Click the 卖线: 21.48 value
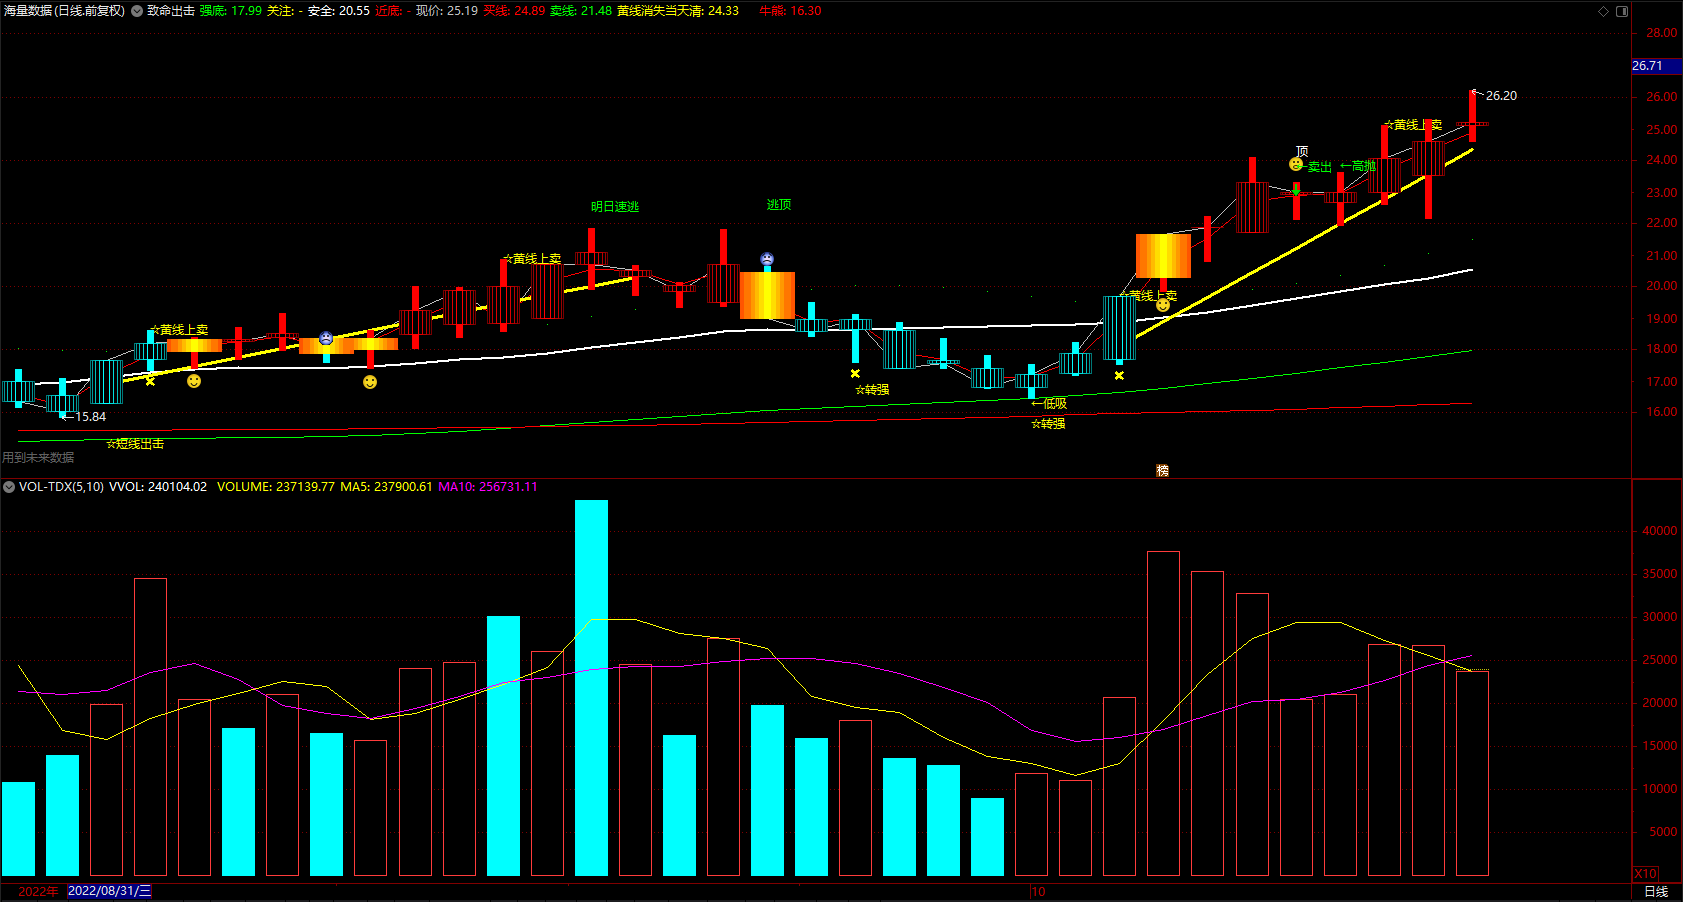1683x902 pixels. pyautogui.click(x=581, y=11)
